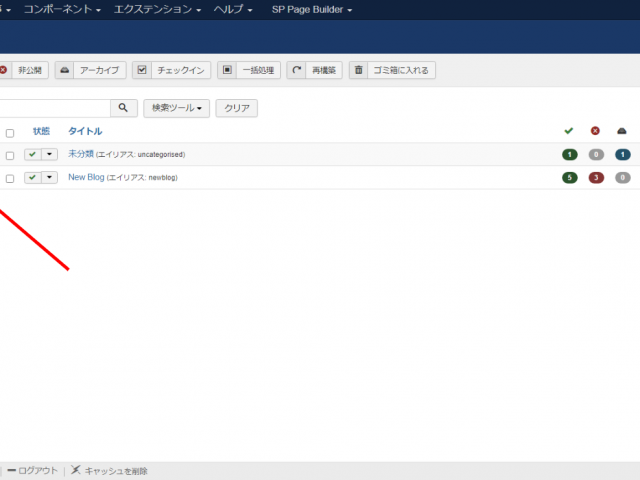
Task: Toggle the select-all header checkbox
Action: click(10, 133)
